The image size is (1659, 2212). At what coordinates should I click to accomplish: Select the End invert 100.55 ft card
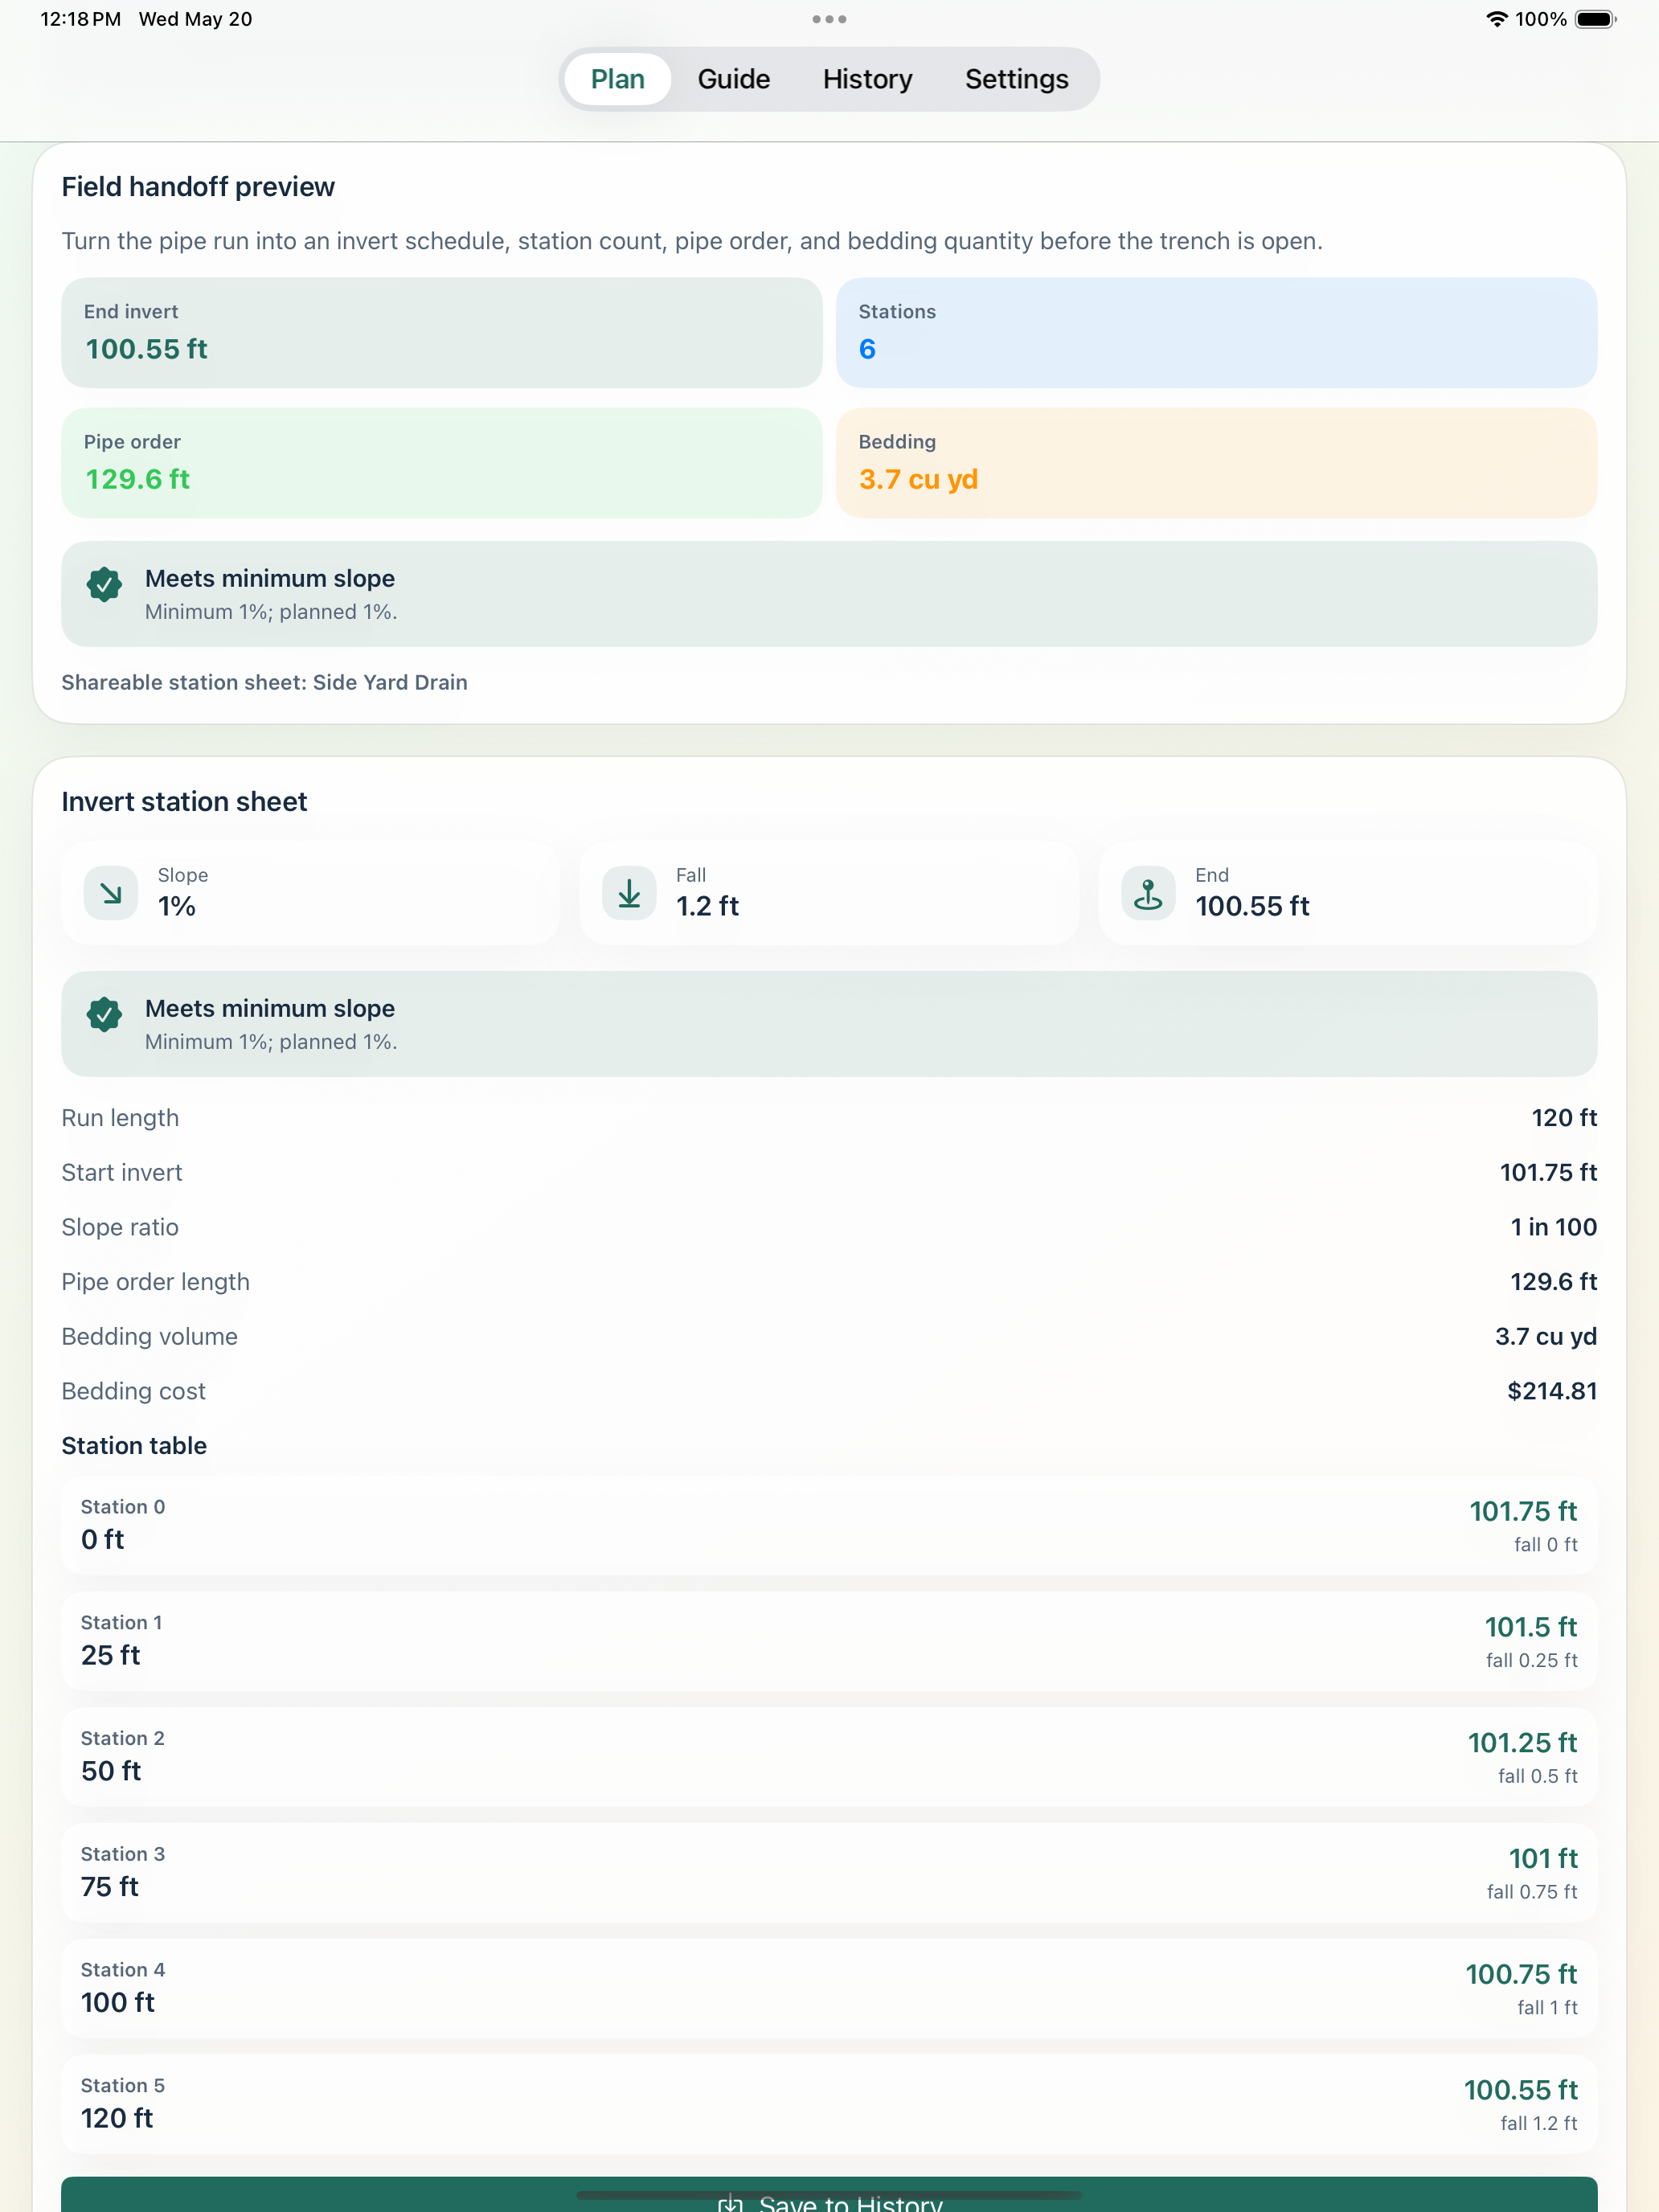[442, 332]
